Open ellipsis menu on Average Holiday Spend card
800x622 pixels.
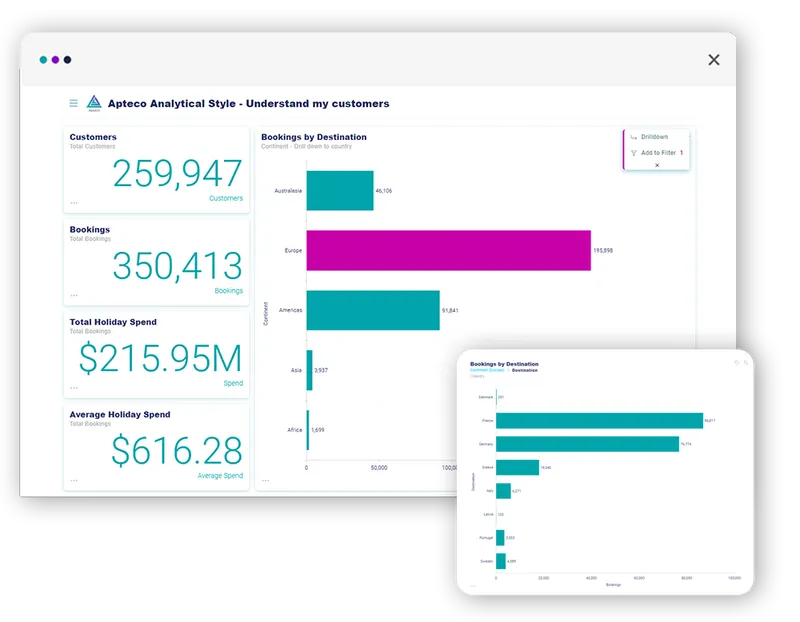tap(74, 480)
